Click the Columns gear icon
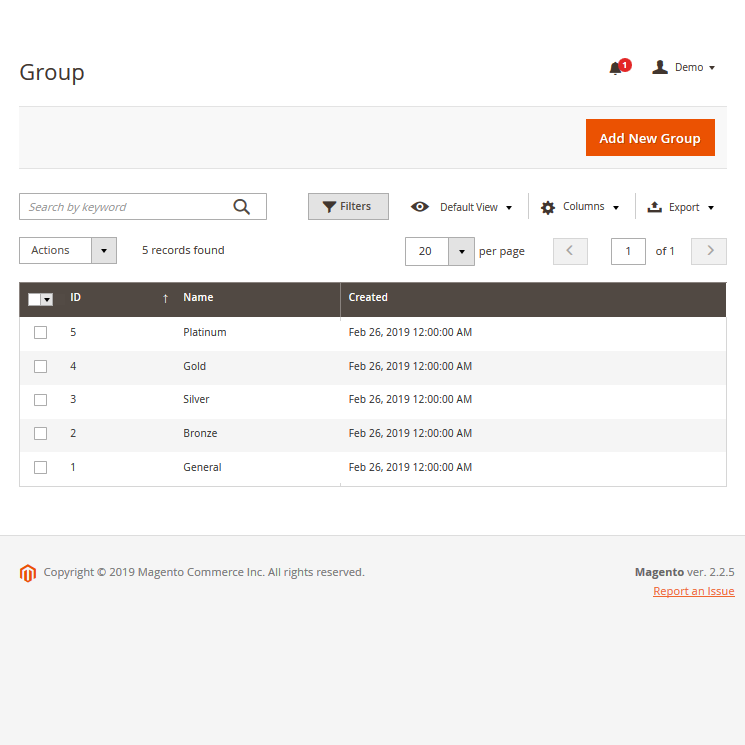Viewport: 745px width, 745px height. click(x=548, y=207)
